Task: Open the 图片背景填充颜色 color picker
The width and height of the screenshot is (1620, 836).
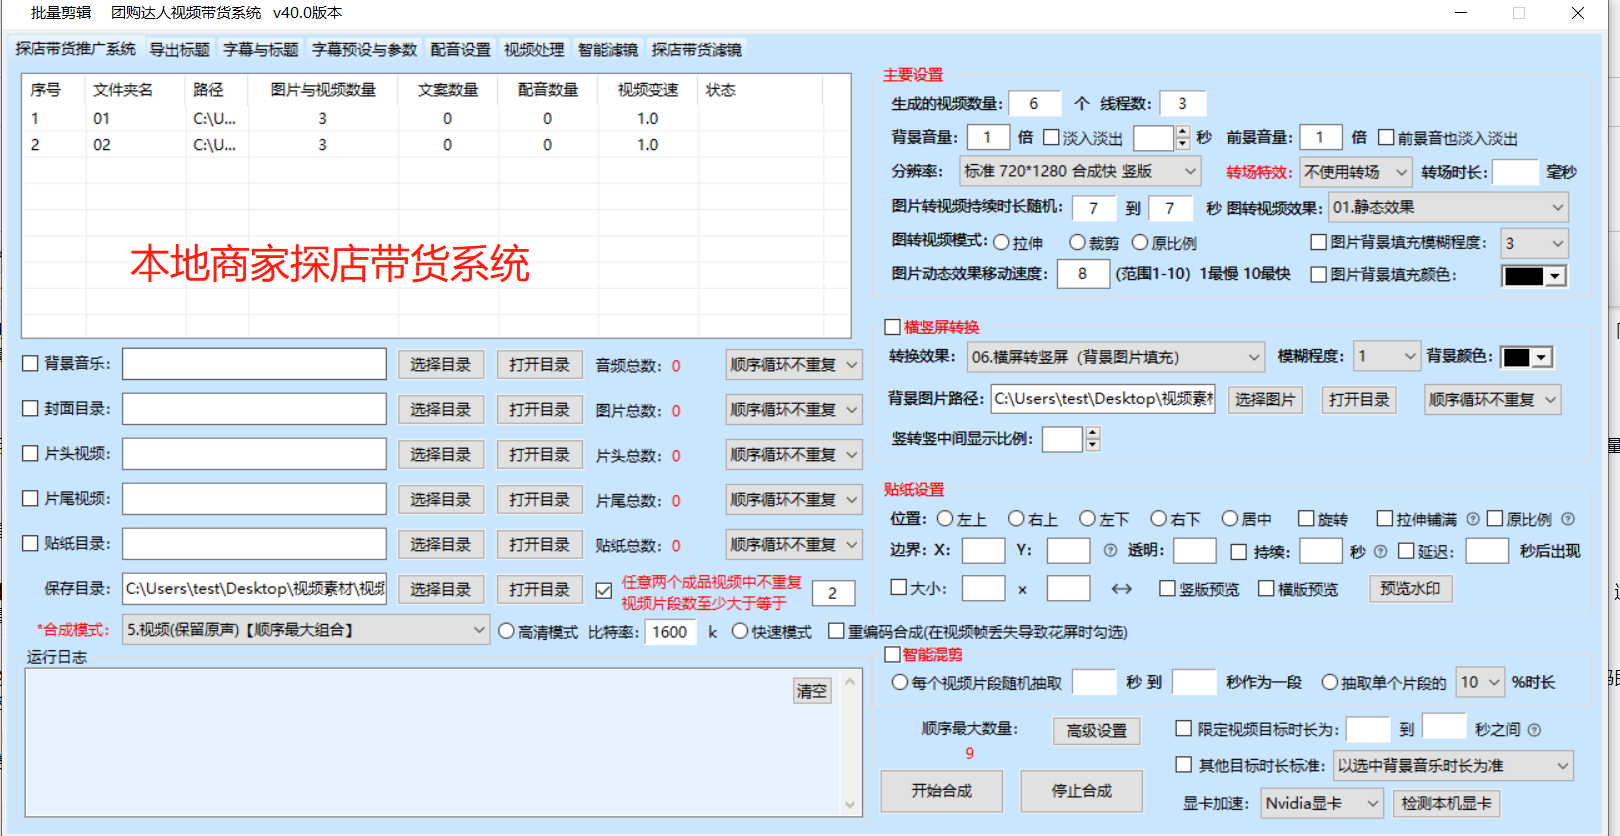Action: coord(1533,276)
